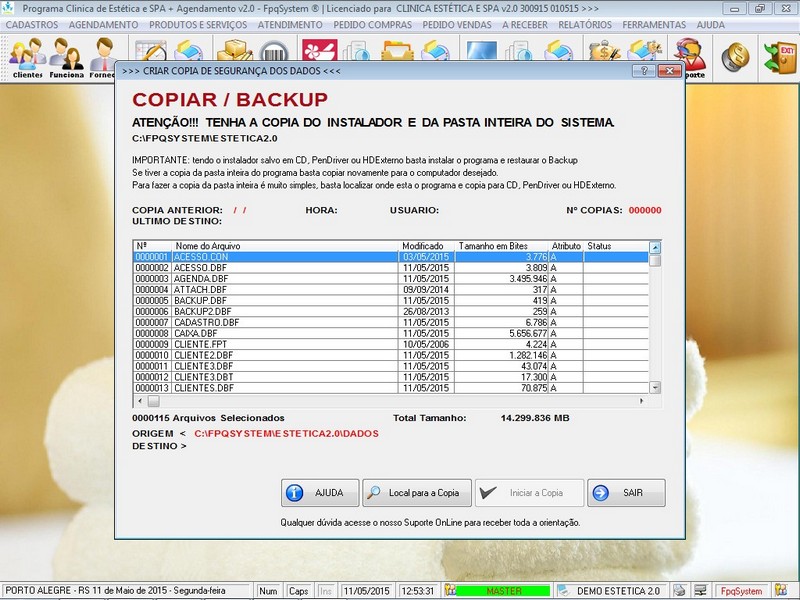Click the printer icon in the status bar

click(679, 590)
